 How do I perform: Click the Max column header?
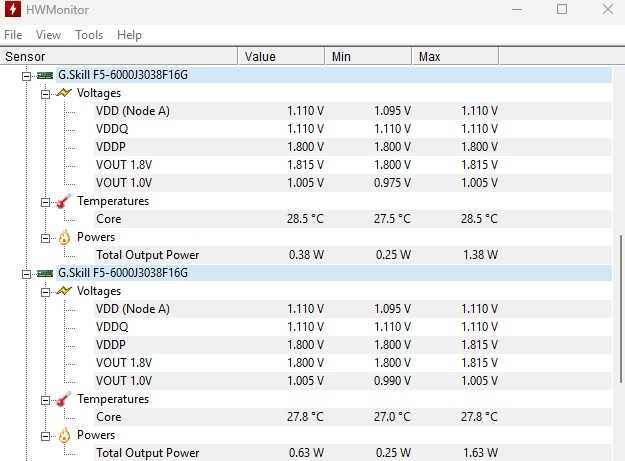click(455, 56)
